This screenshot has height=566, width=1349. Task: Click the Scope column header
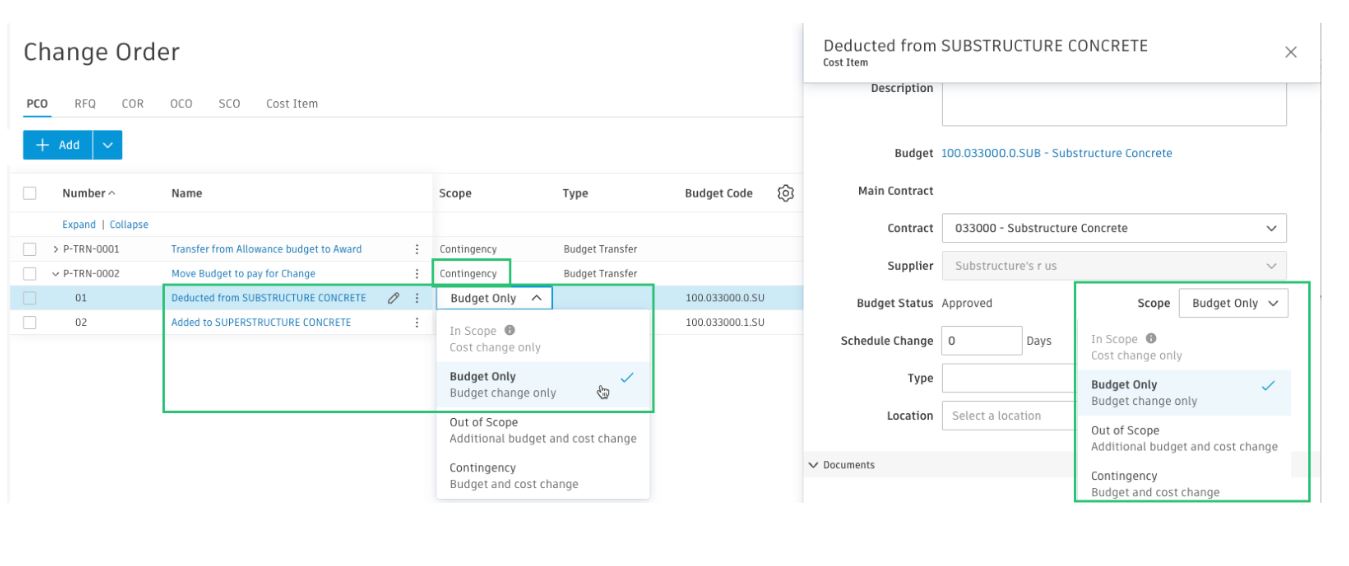(455, 194)
